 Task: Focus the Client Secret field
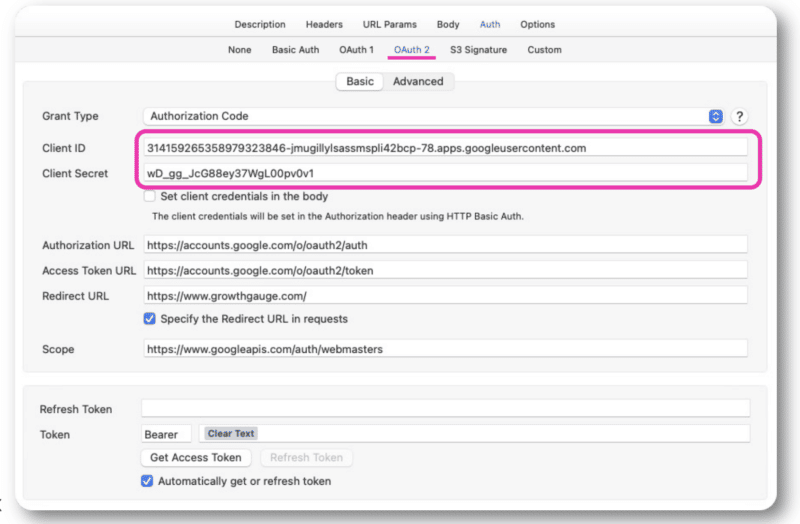point(445,174)
